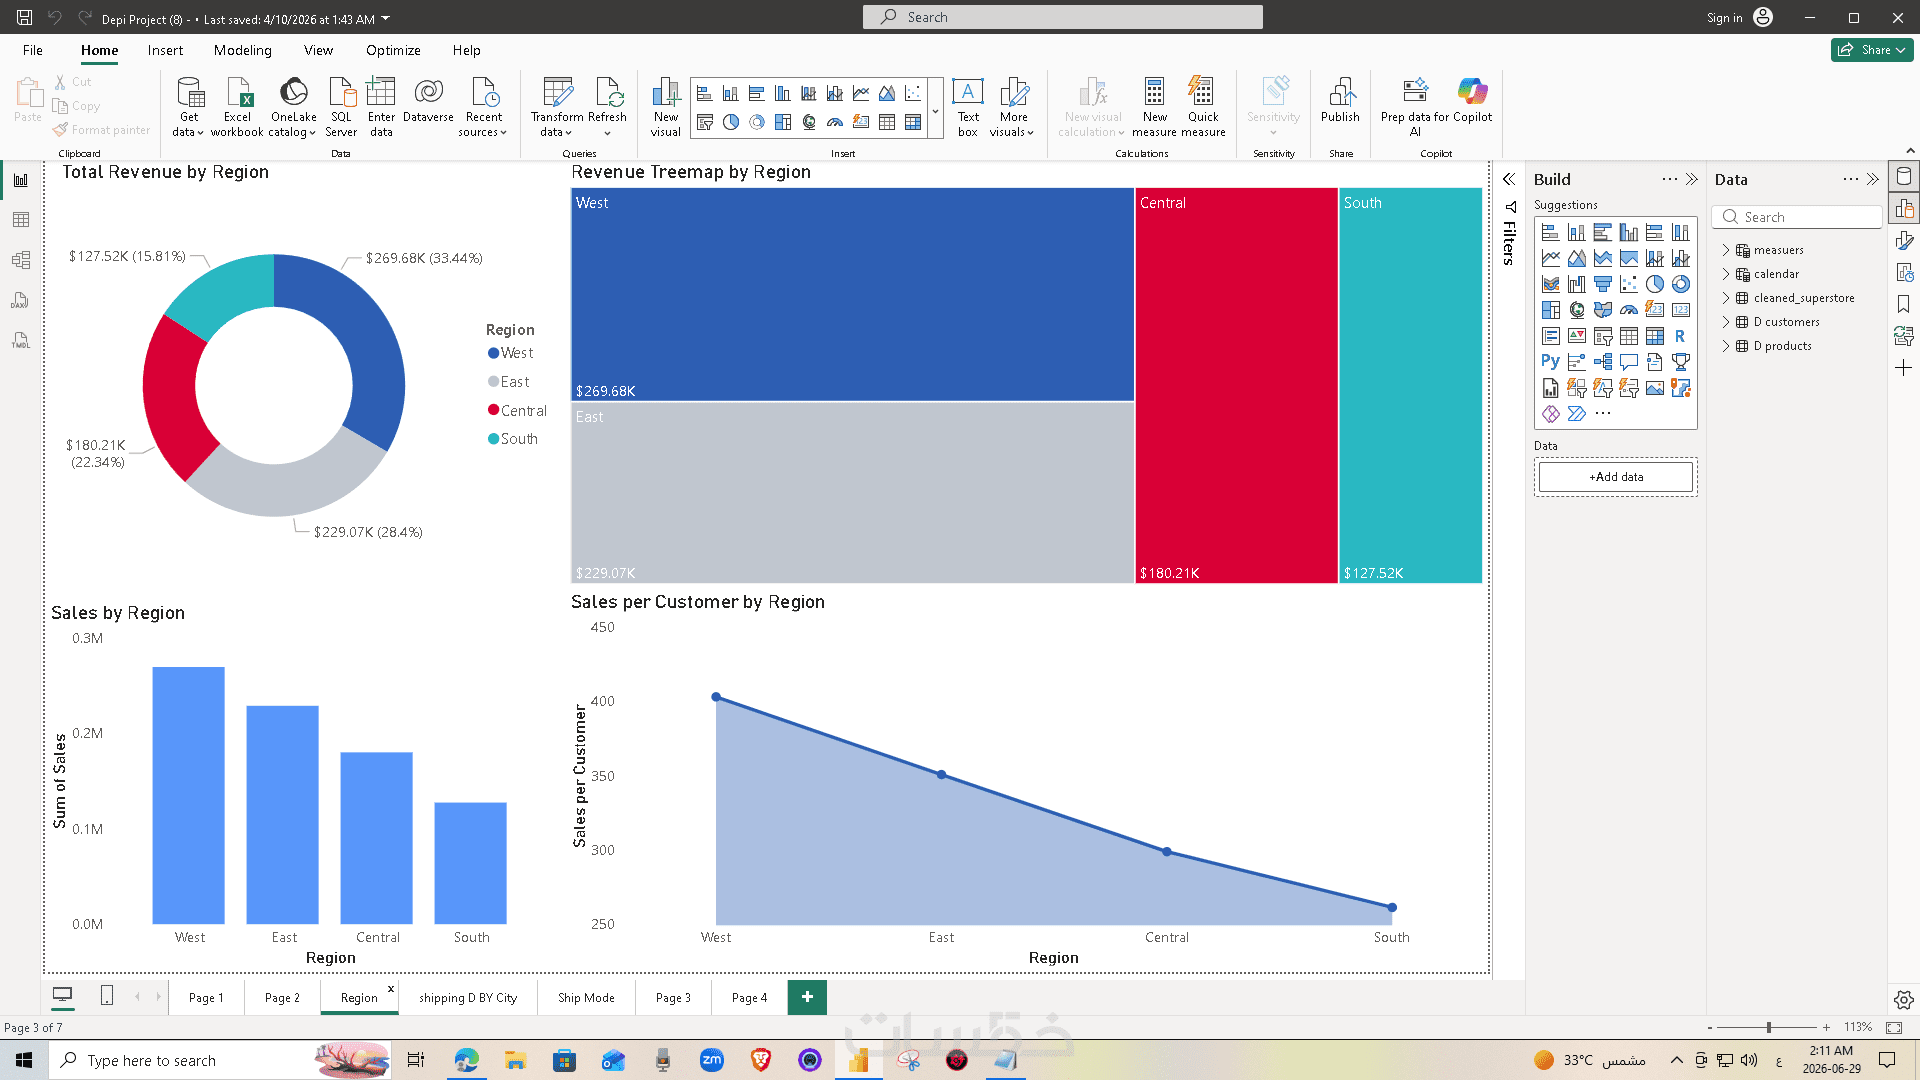The image size is (1920, 1080).
Task: Select the slicer icon in the ribbon gallery
Action: click(705, 122)
